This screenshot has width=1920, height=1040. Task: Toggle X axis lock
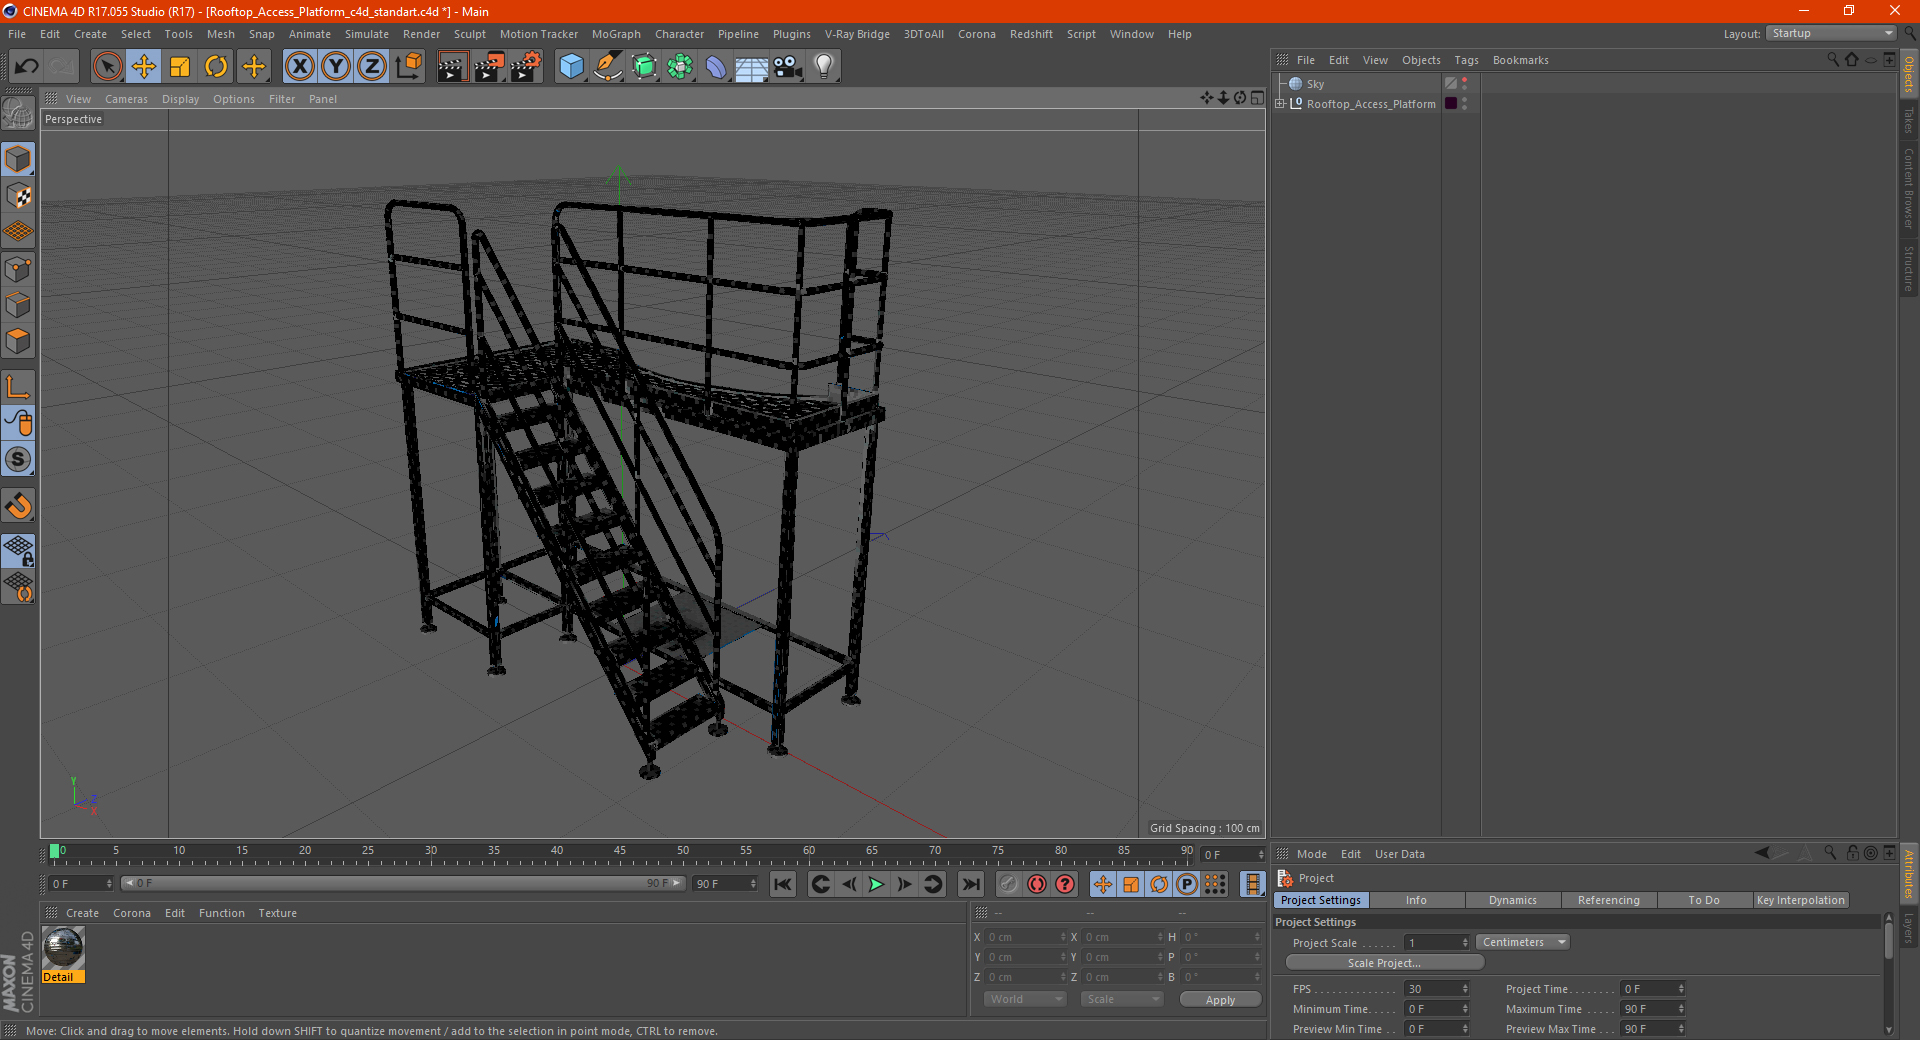click(x=299, y=67)
